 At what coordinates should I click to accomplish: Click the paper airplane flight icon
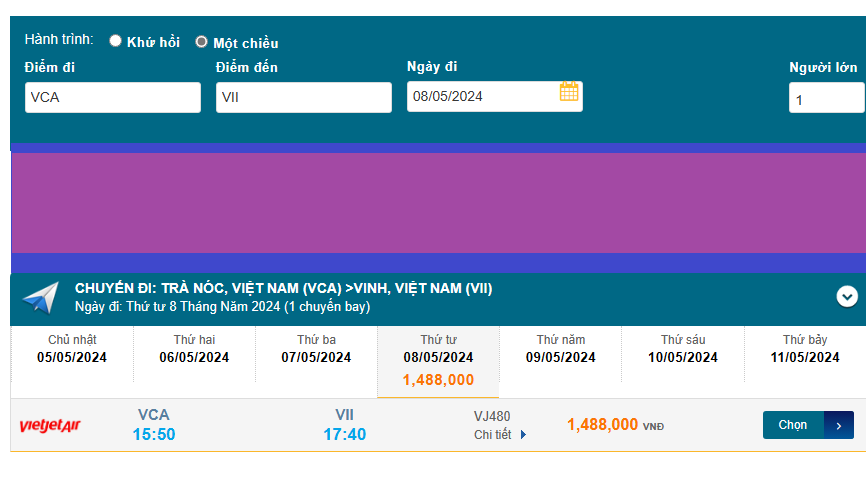[41, 298]
